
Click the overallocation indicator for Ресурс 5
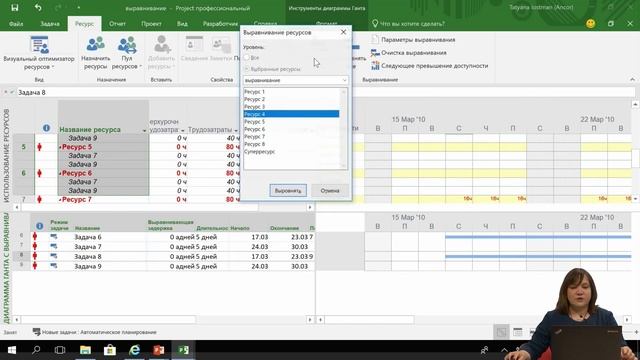pos(39,147)
